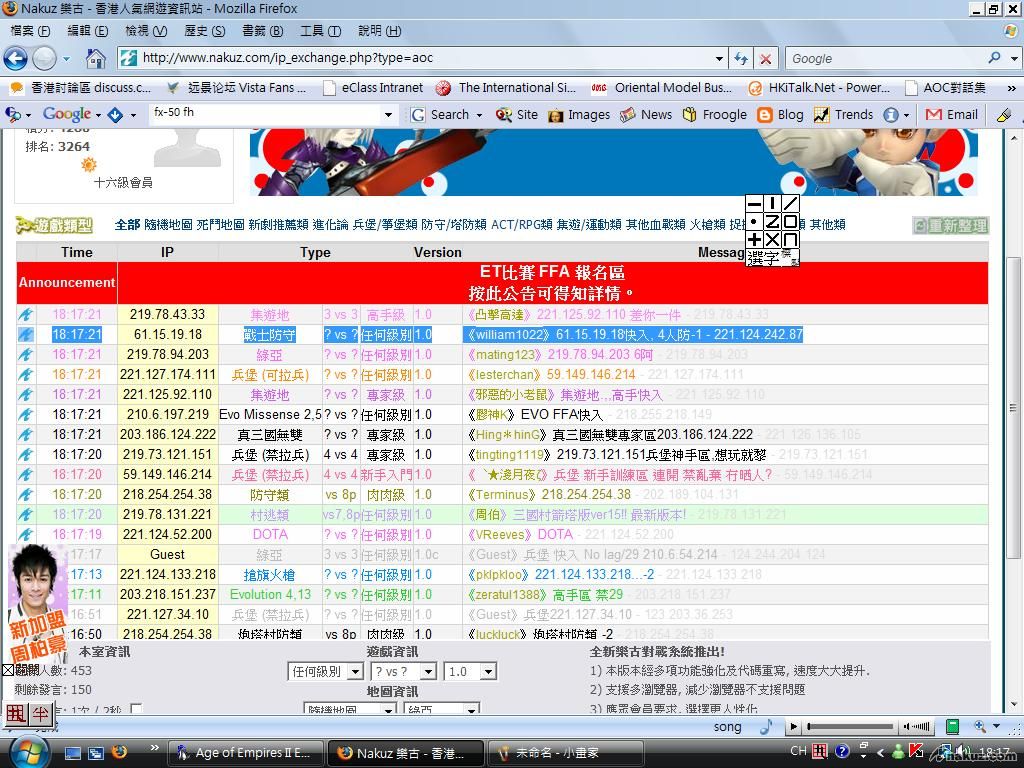Open Google toolbar Site search
The height and width of the screenshot is (768, 1024).
[517, 115]
